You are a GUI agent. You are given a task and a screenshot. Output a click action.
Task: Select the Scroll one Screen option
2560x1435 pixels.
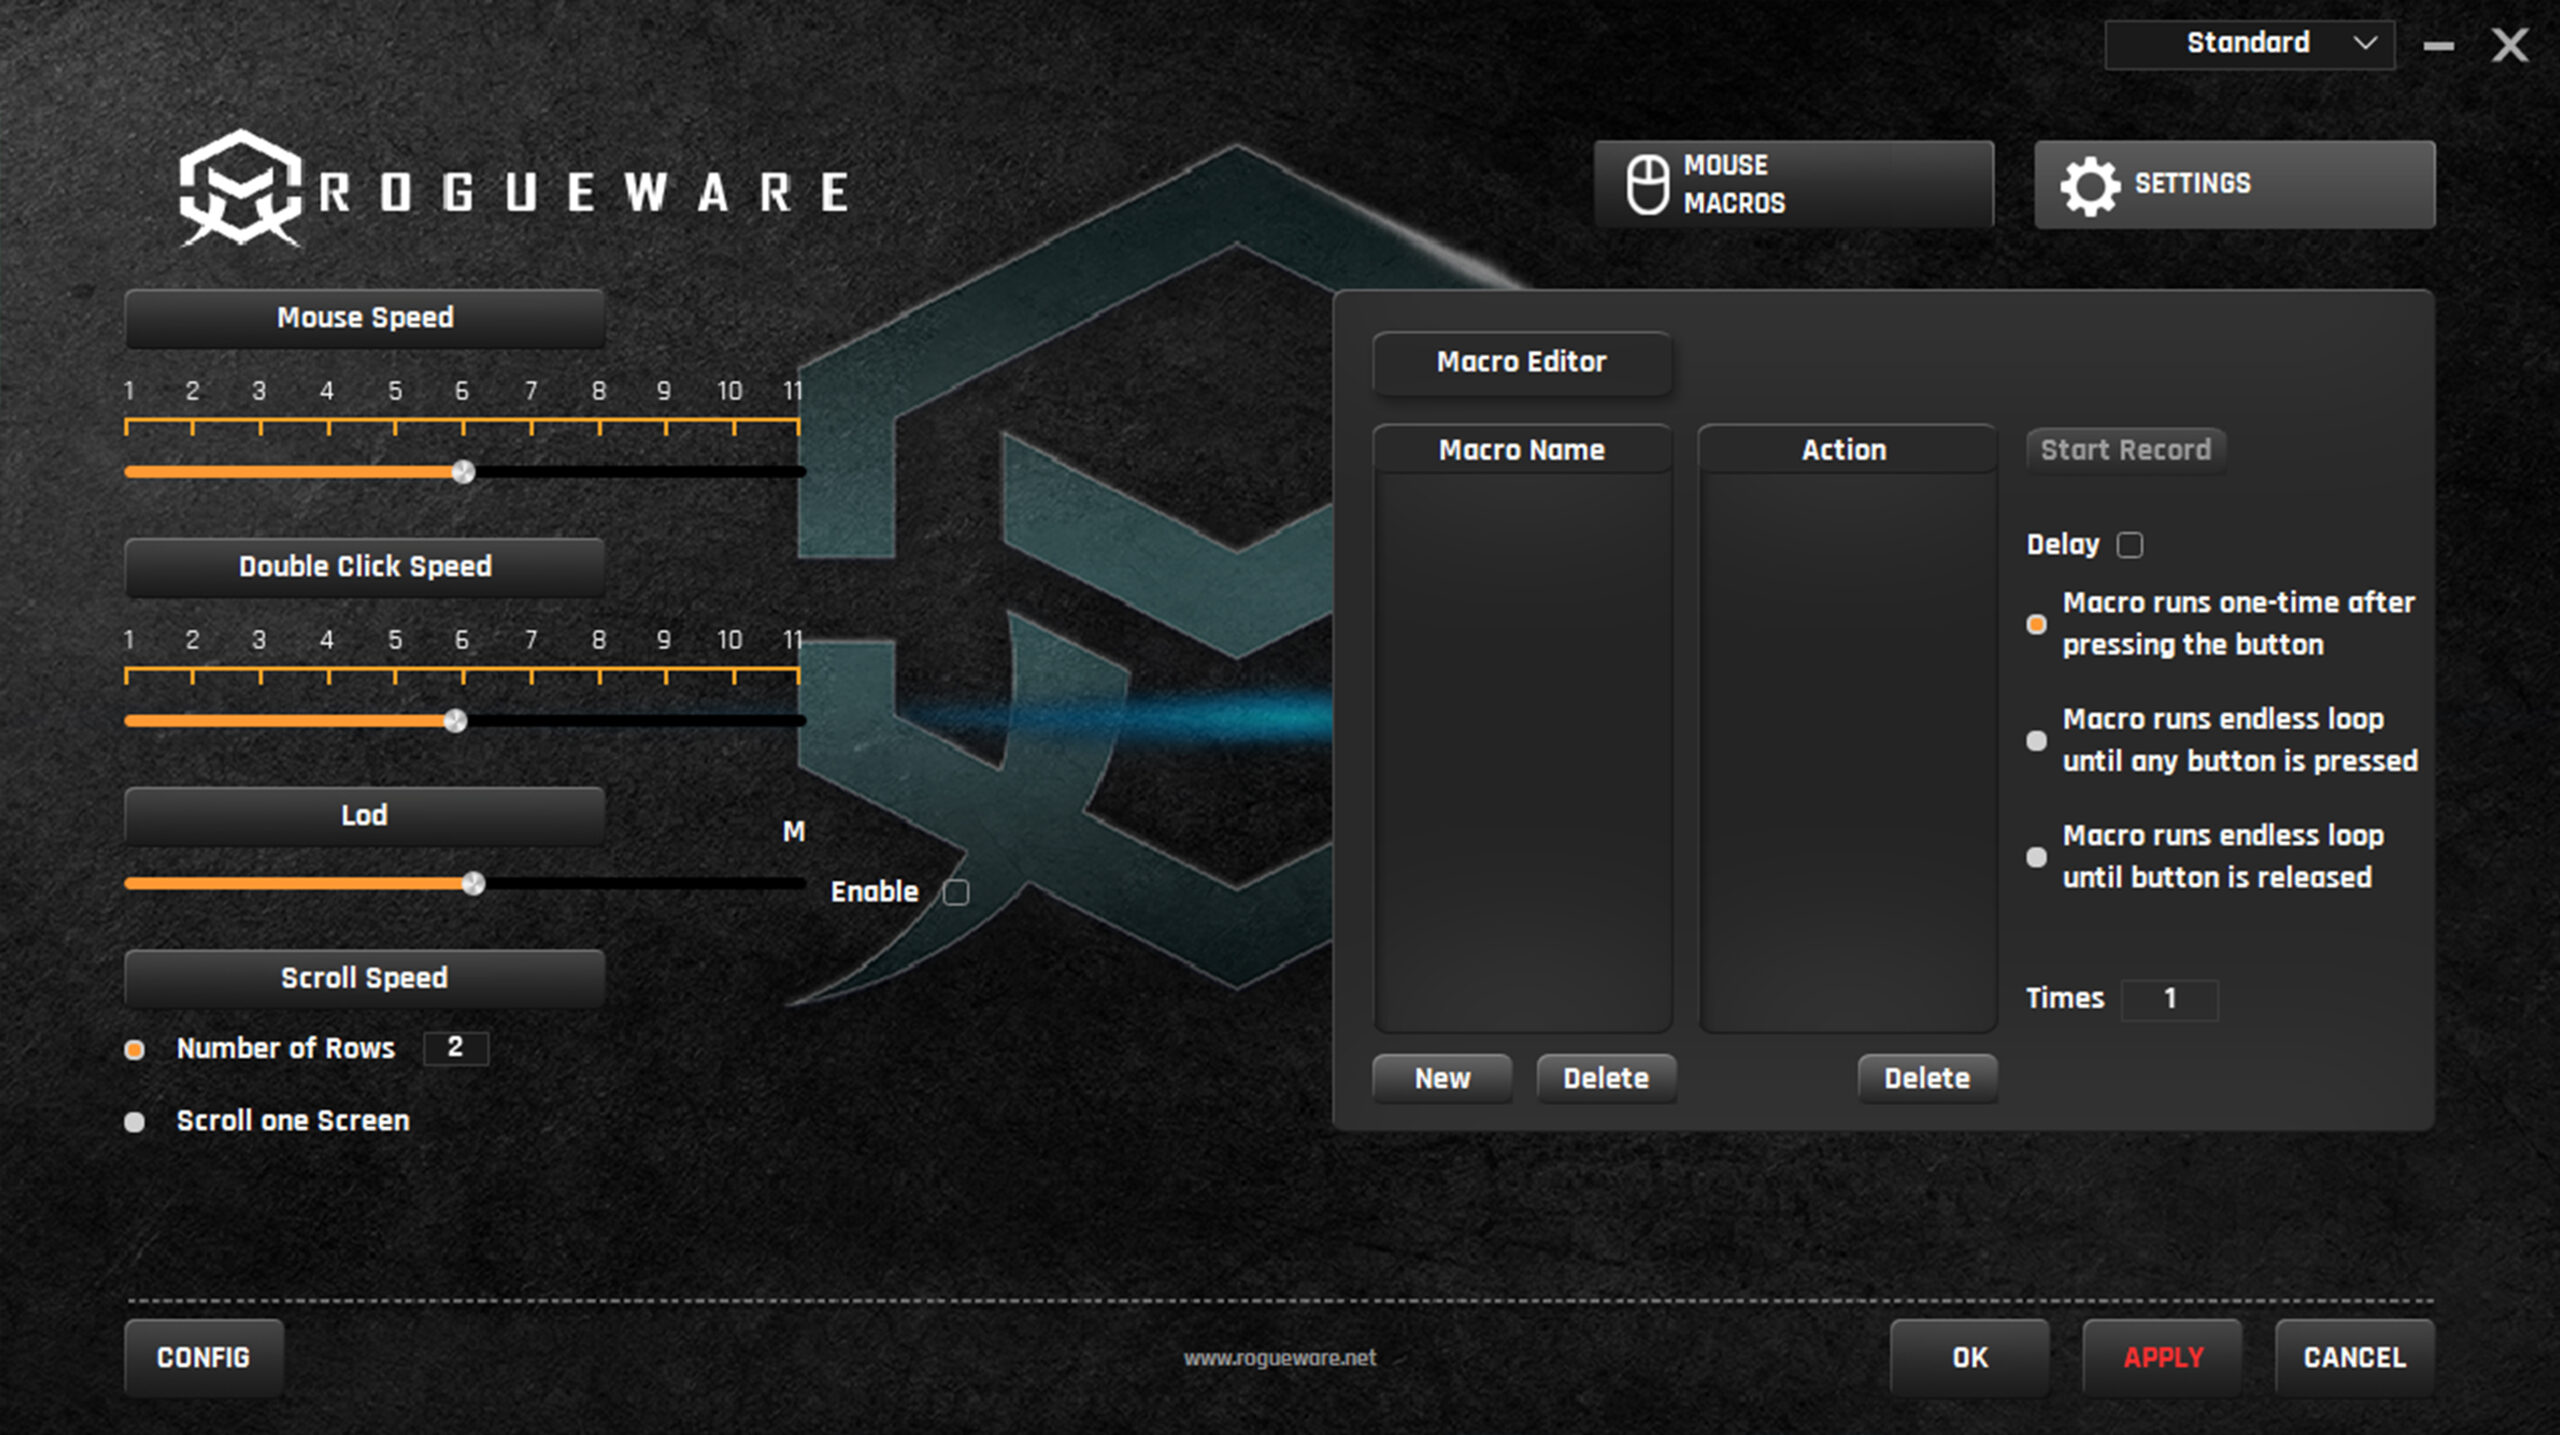click(x=134, y=1122)
